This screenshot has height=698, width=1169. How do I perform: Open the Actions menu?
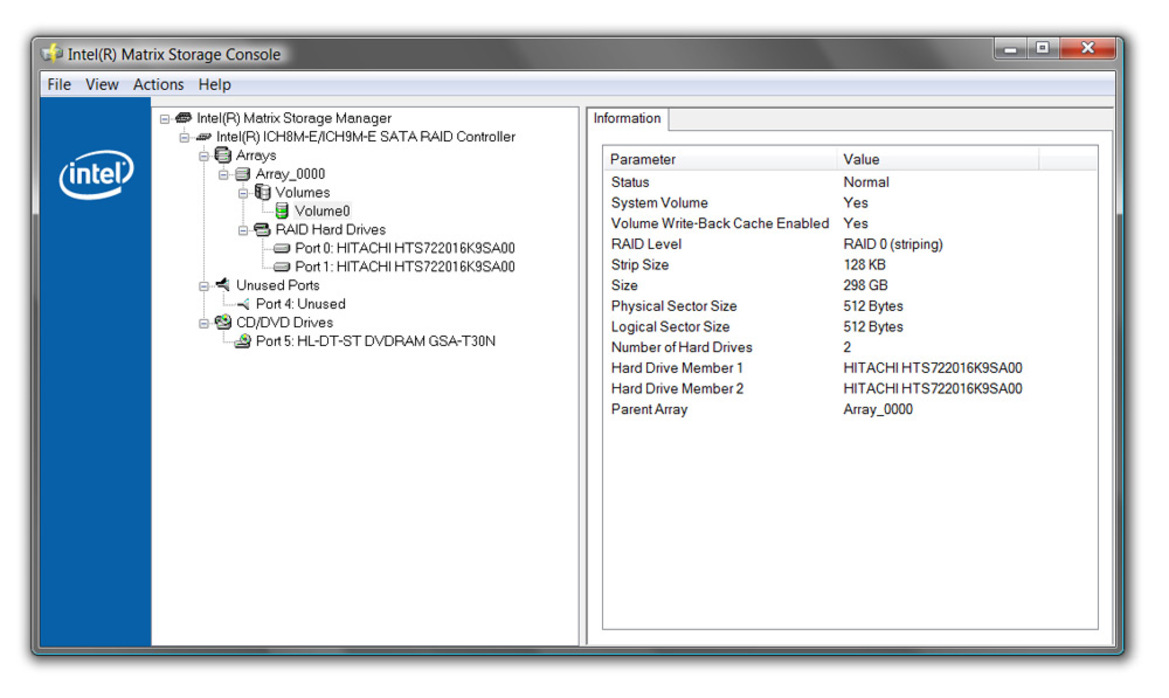coord(158,84)
